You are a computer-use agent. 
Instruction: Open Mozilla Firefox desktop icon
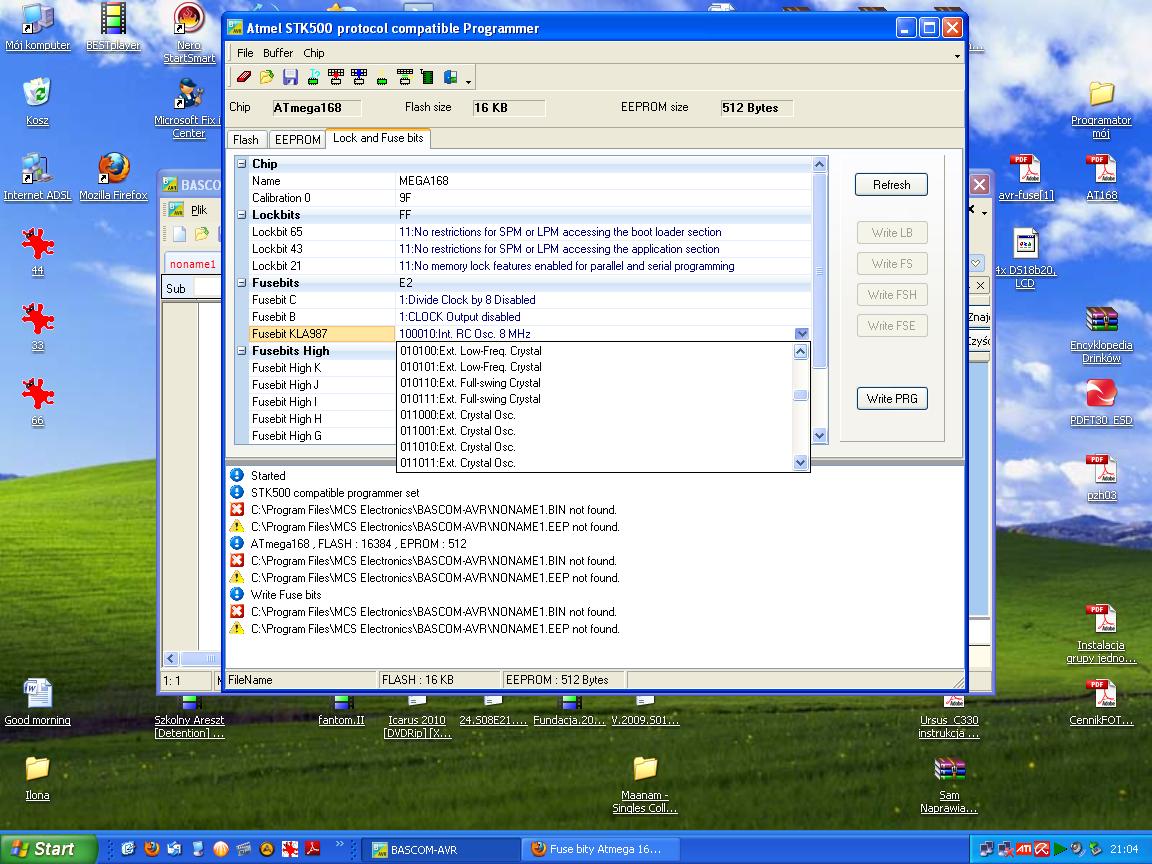113,177
